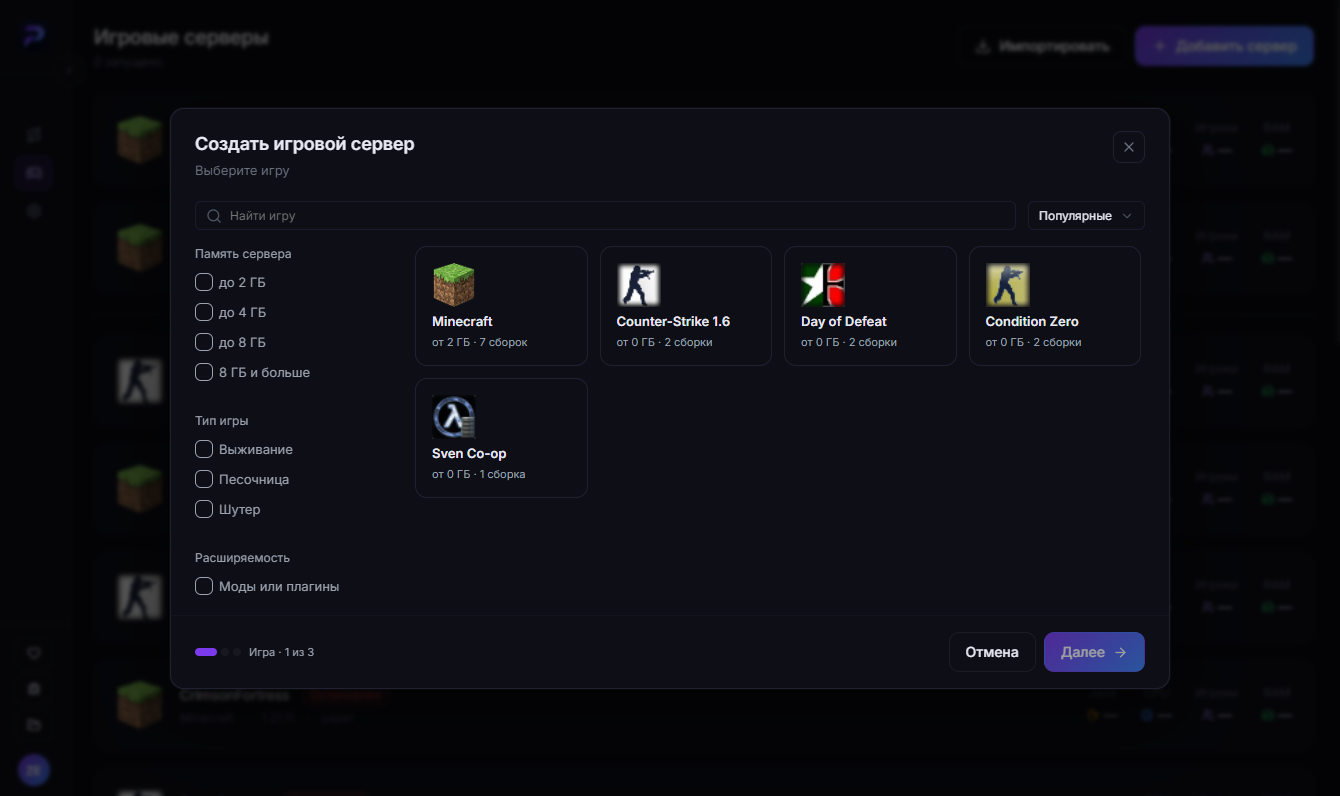Viewport: 1340px width, 796px height.
Task: Focus the Найти игру search field
Action: 605,216
